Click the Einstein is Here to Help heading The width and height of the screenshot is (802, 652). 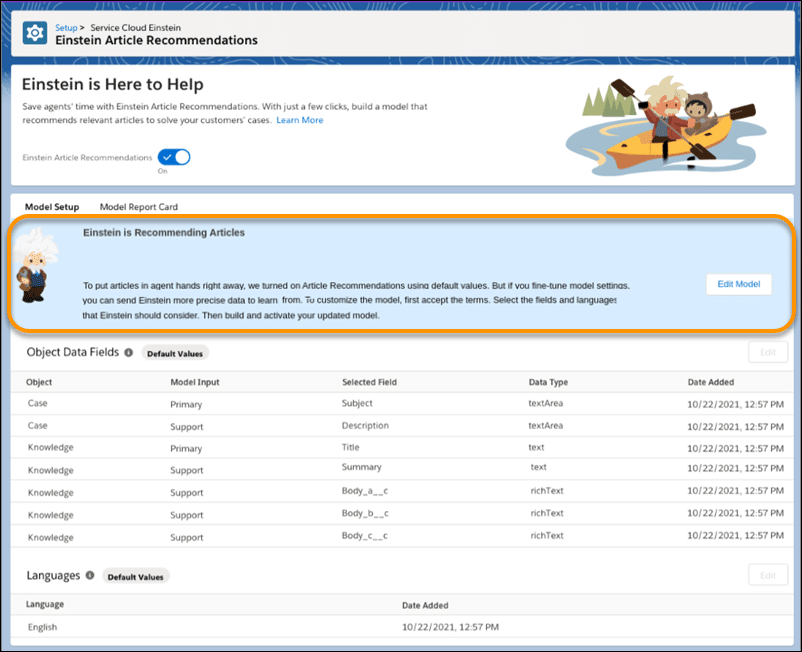pos(113,84)
